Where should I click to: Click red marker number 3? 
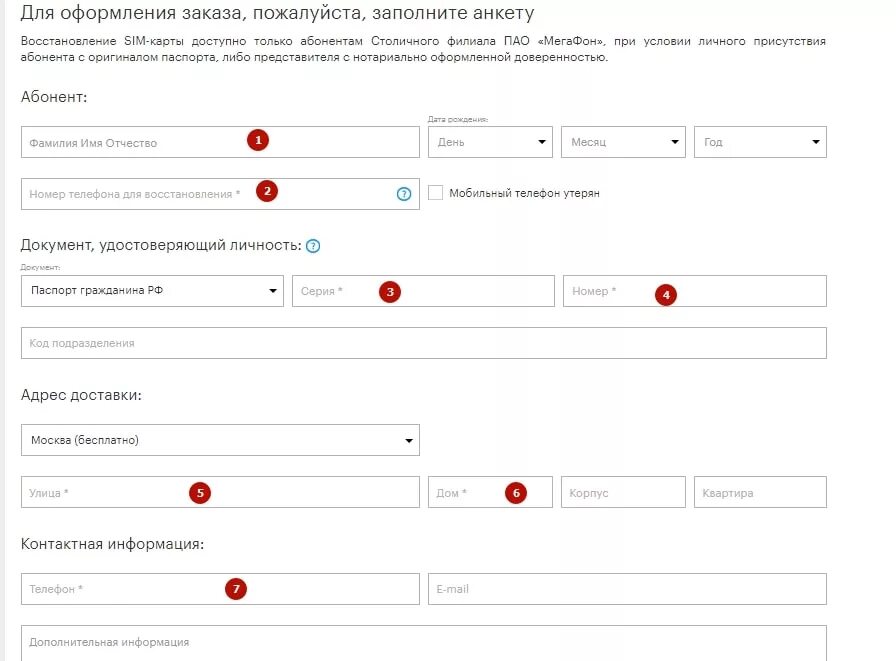[x=391, y=292]
